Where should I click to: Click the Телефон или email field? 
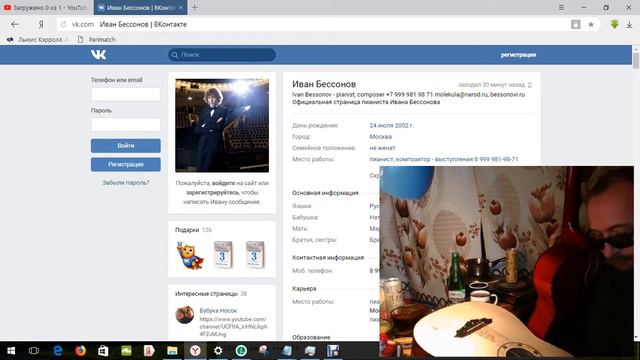pos(126,94)
